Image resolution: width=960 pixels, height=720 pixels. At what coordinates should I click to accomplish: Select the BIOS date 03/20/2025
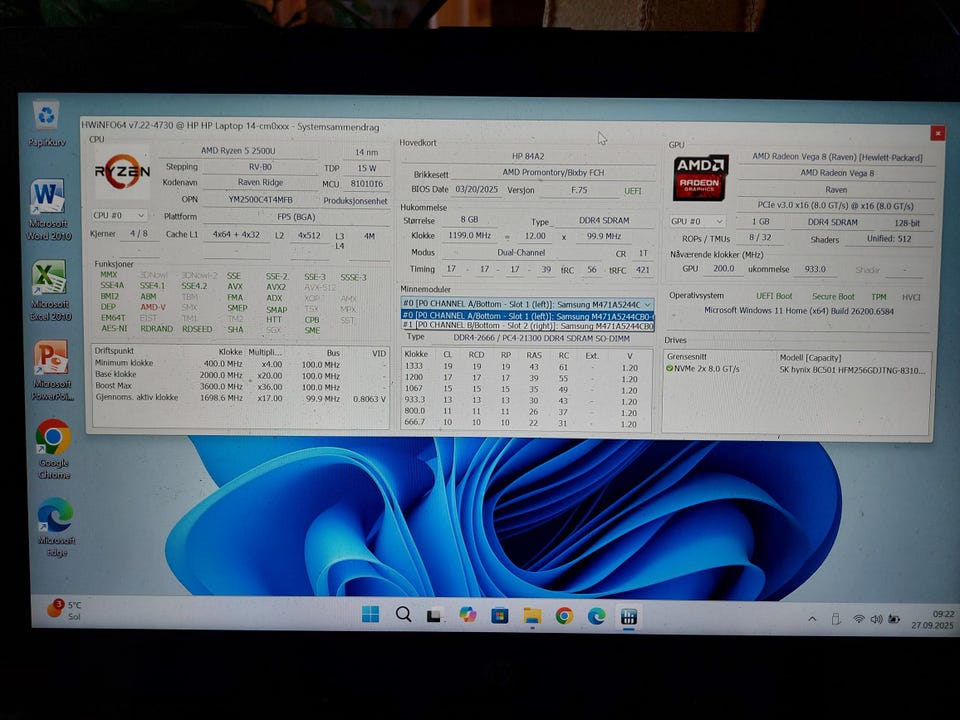[x=477, y=190]
